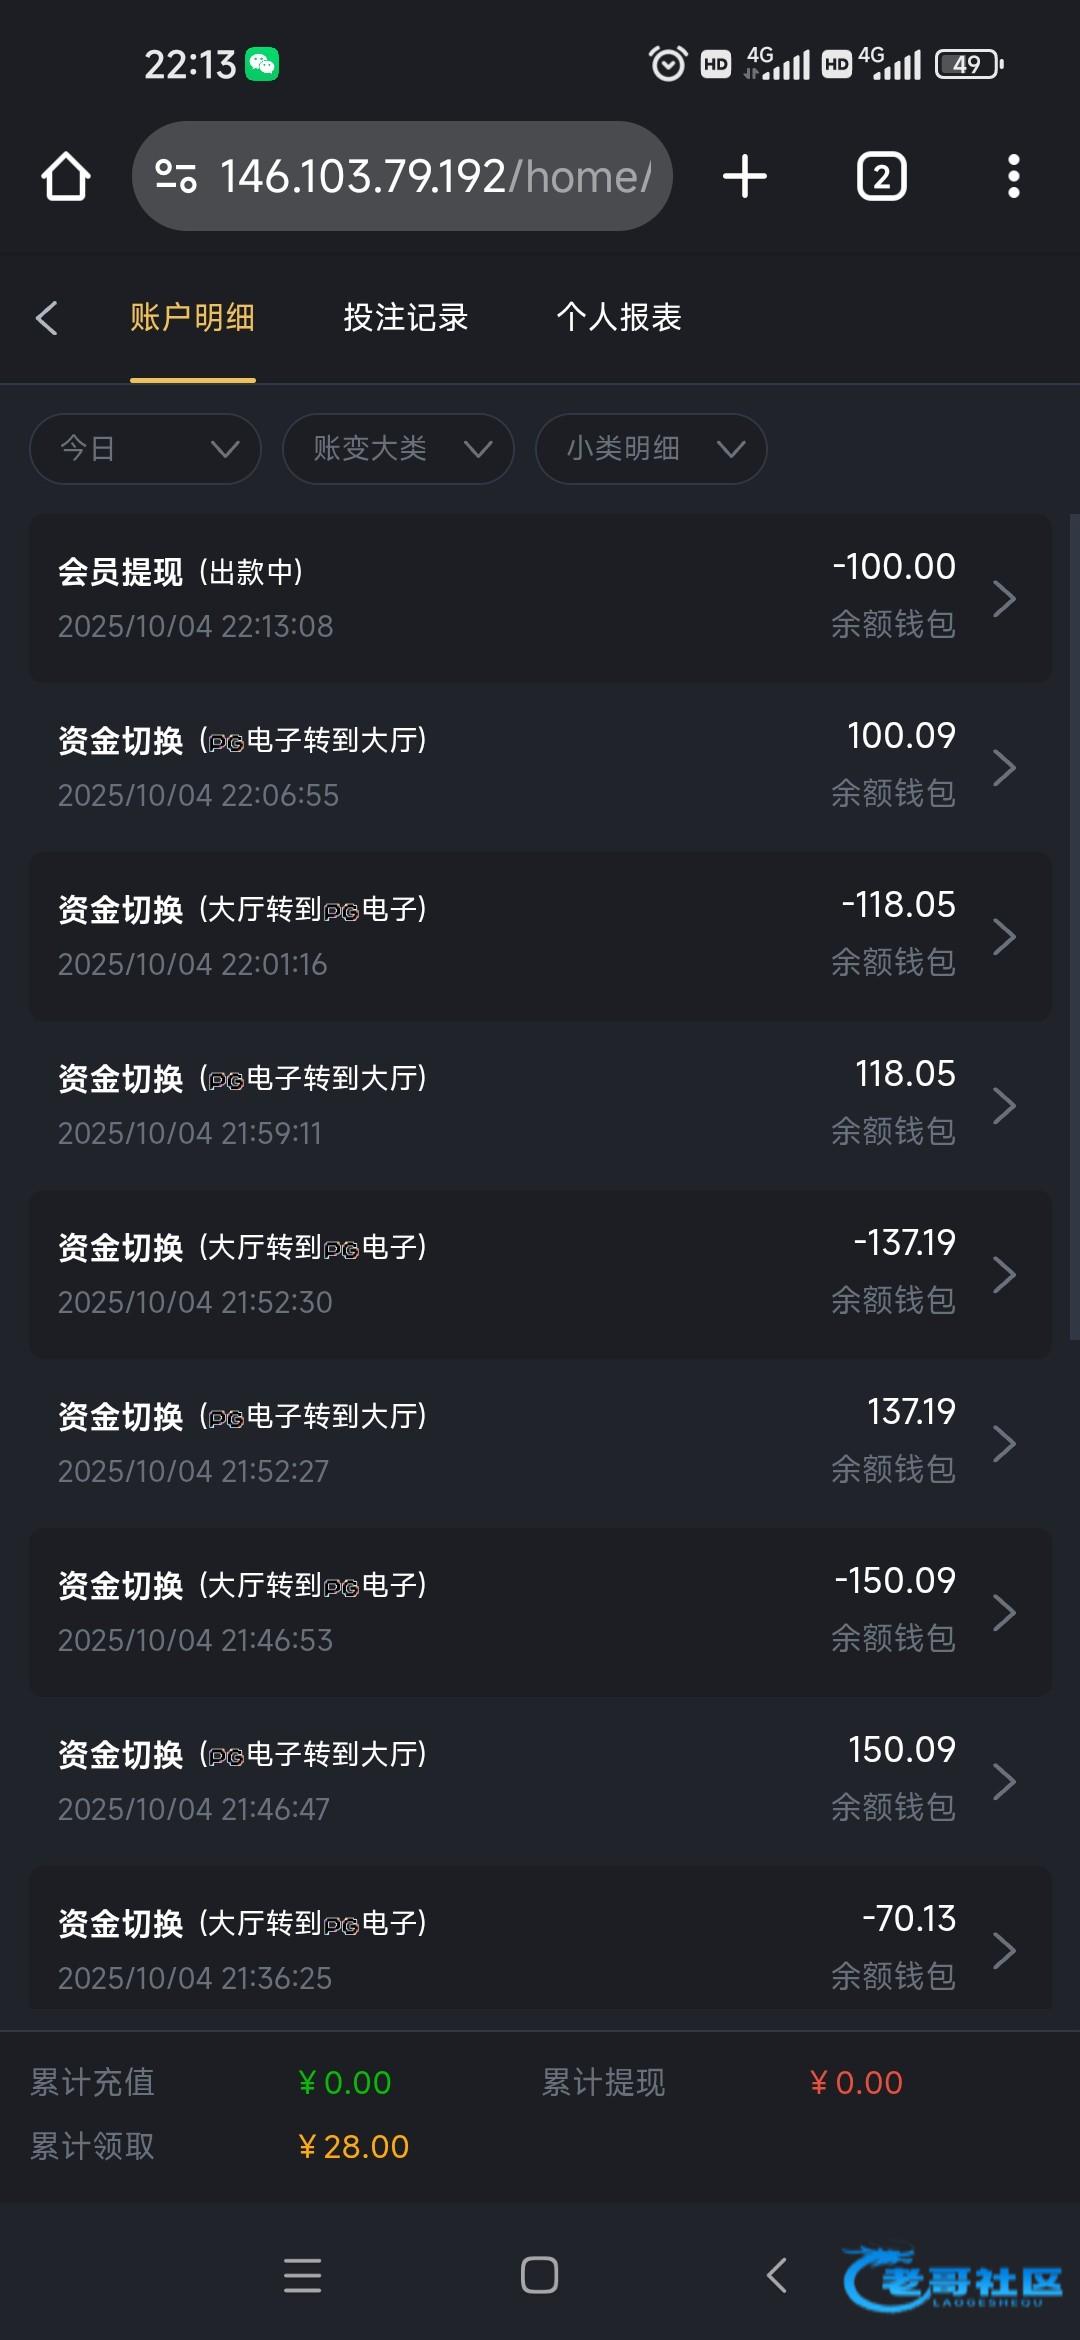Go back using the page back arrow
The height and width of the screenshot is (2340, 1080).
coord(47,318)
